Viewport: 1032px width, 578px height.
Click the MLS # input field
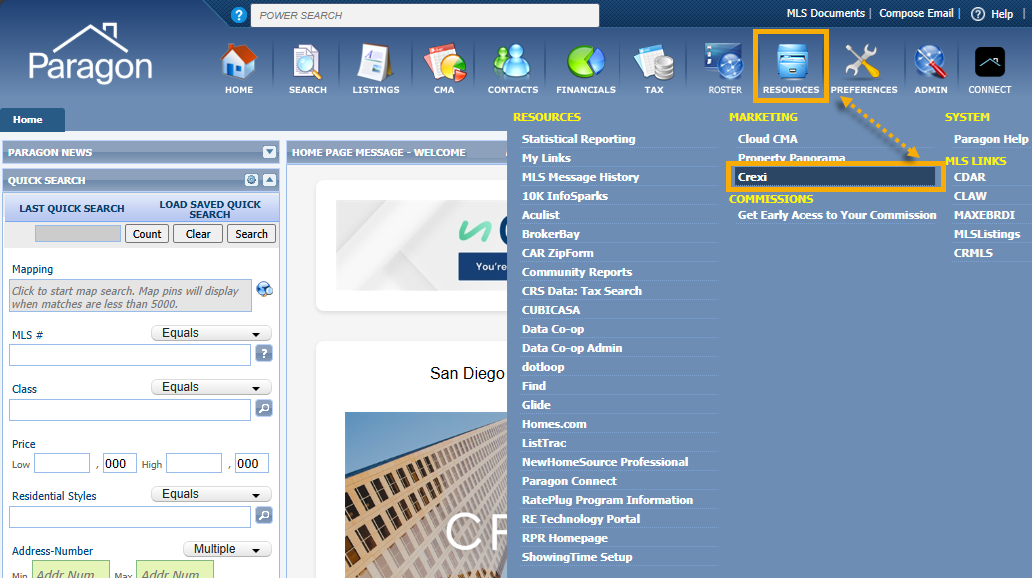tap(130, 355)
